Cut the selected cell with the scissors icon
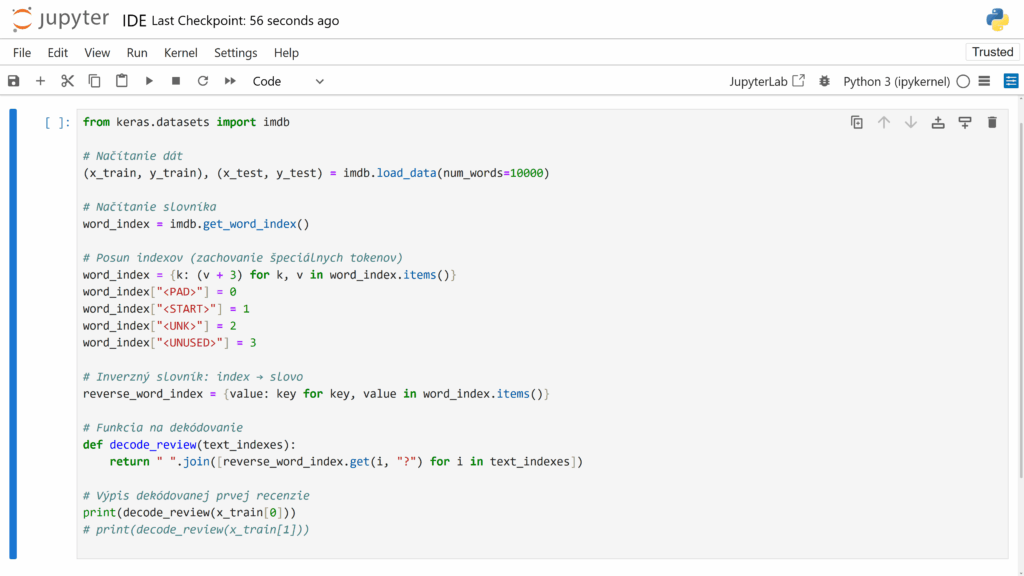 67,81
